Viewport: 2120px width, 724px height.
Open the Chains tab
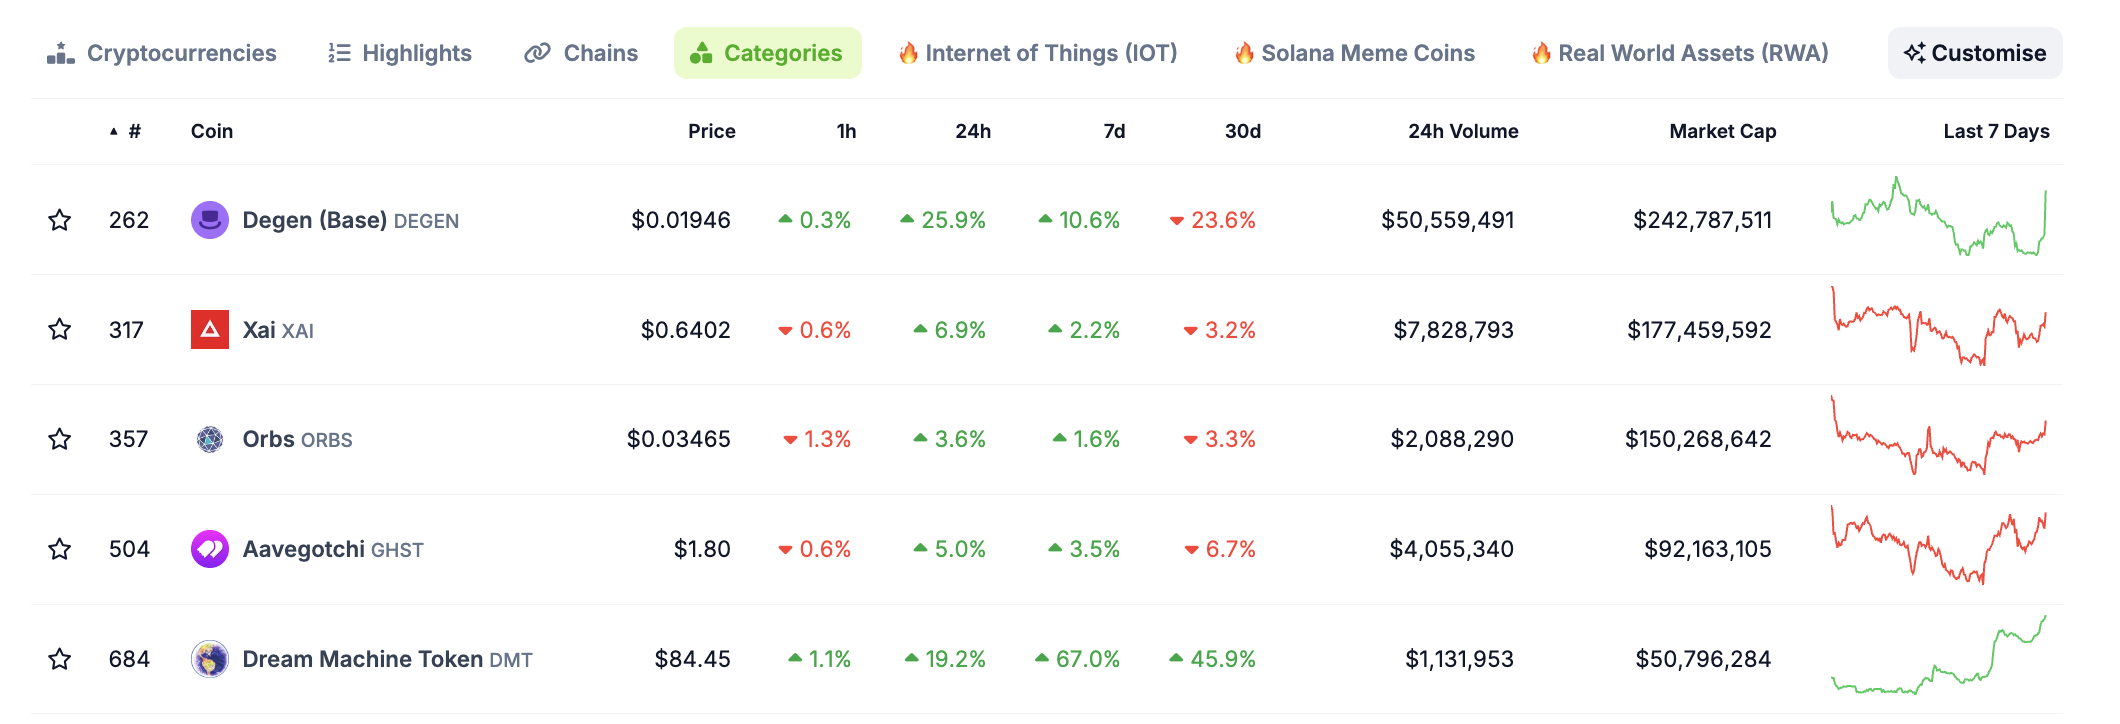[x=581, y=53]
